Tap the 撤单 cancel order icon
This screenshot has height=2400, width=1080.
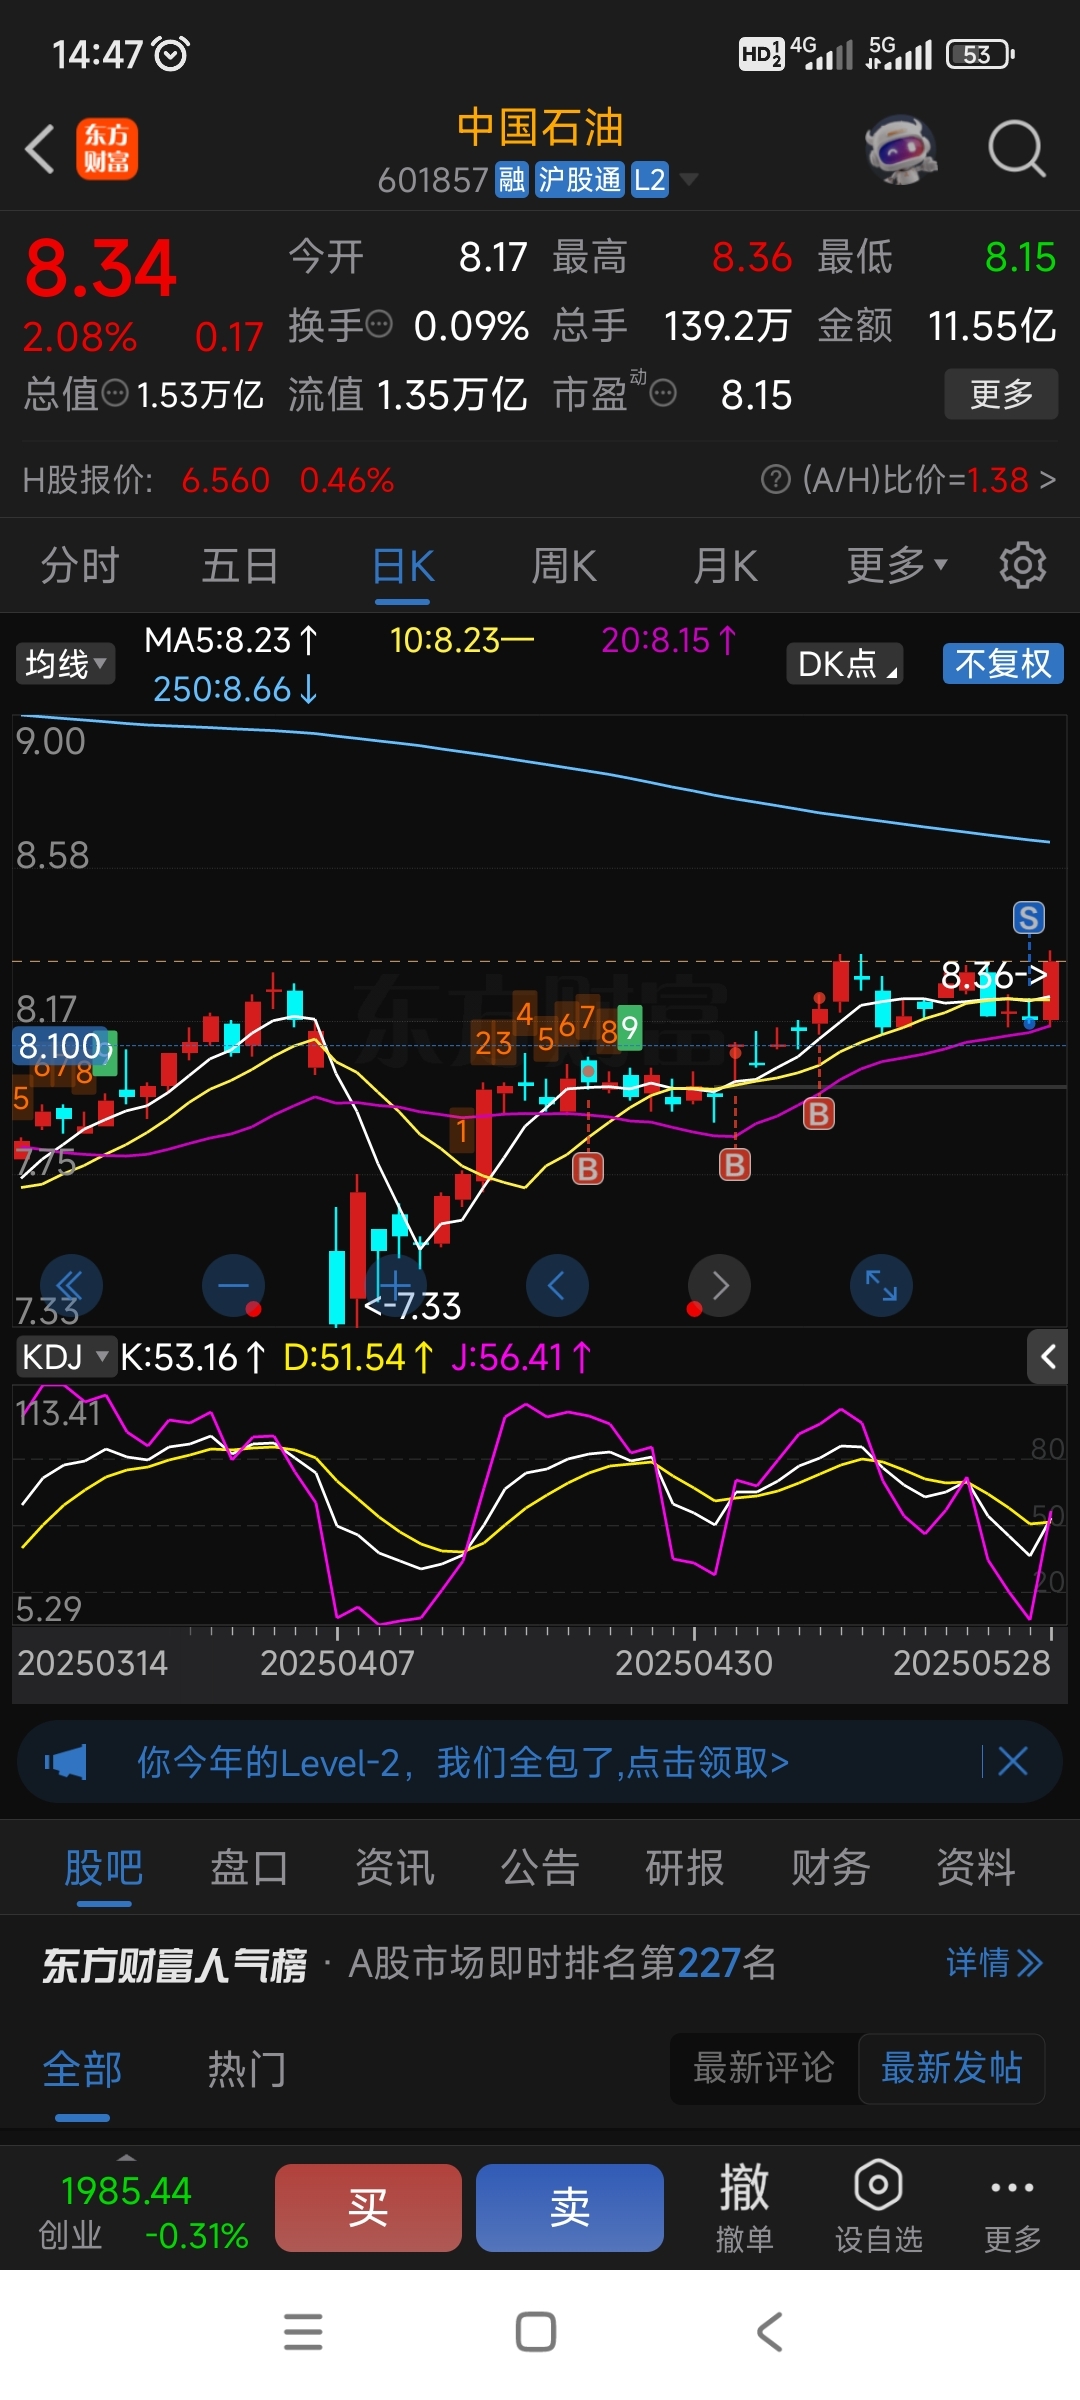click(744, 2207)
